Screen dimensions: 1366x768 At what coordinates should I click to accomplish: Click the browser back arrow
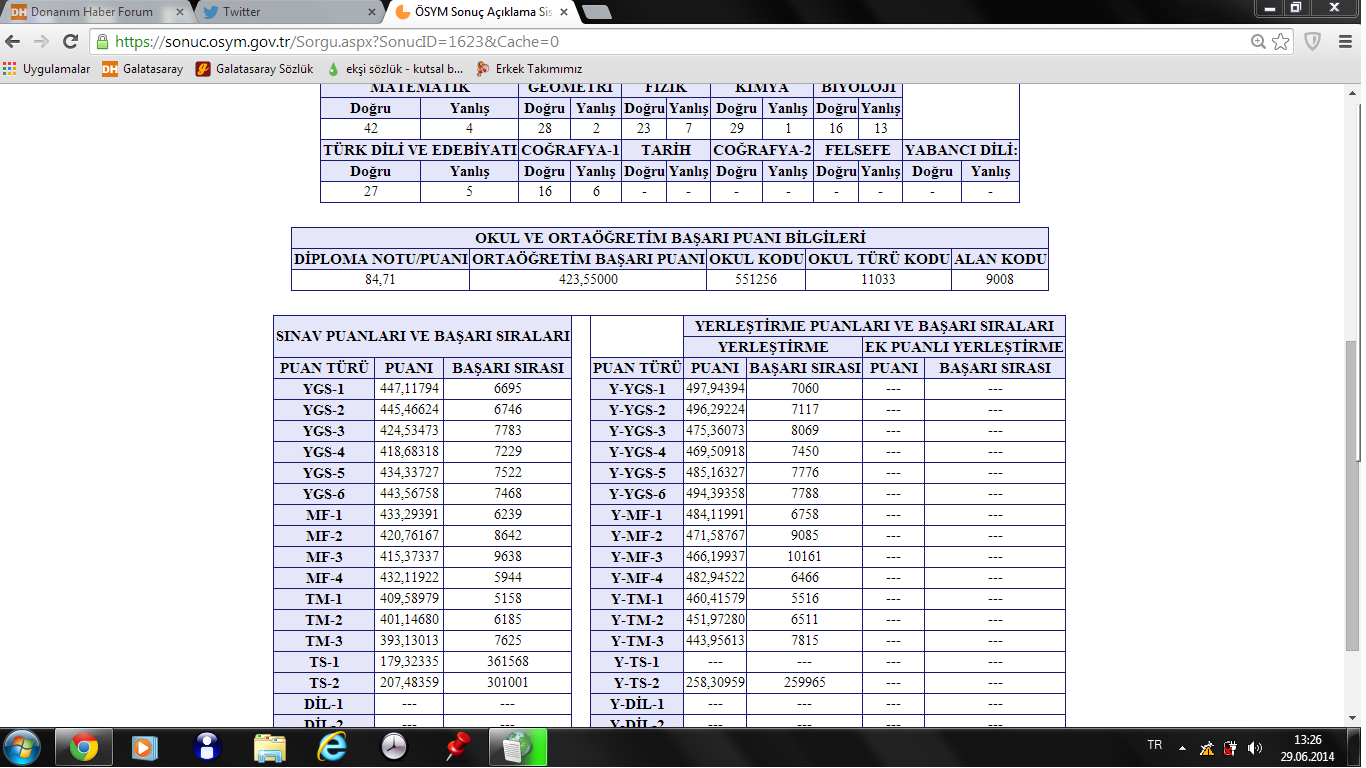[x=13, y=42]
